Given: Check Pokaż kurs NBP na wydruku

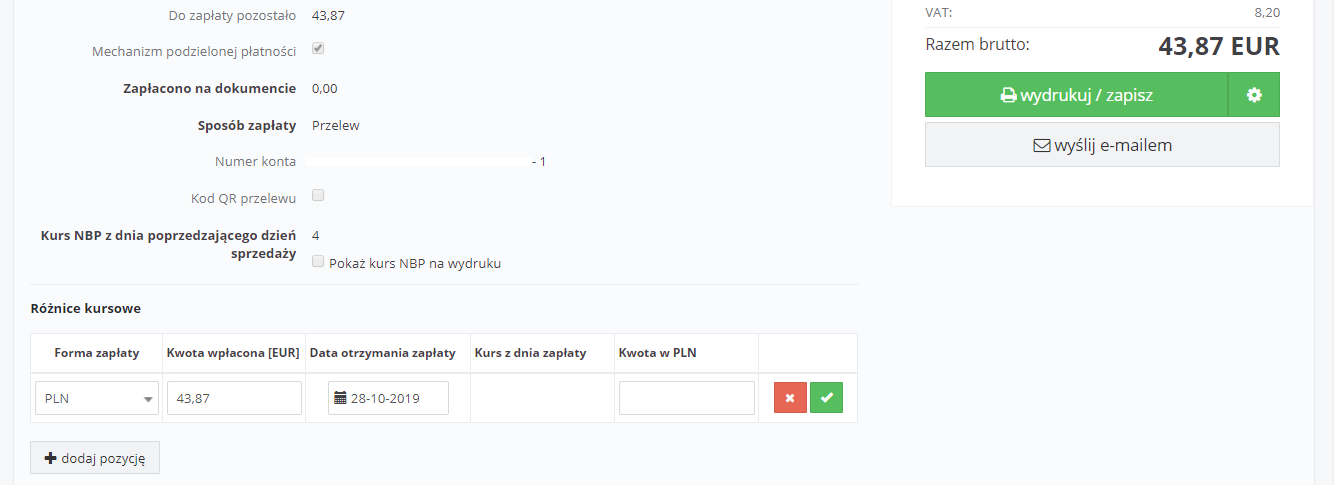Looking at the screenshot, I should point(318,261).
